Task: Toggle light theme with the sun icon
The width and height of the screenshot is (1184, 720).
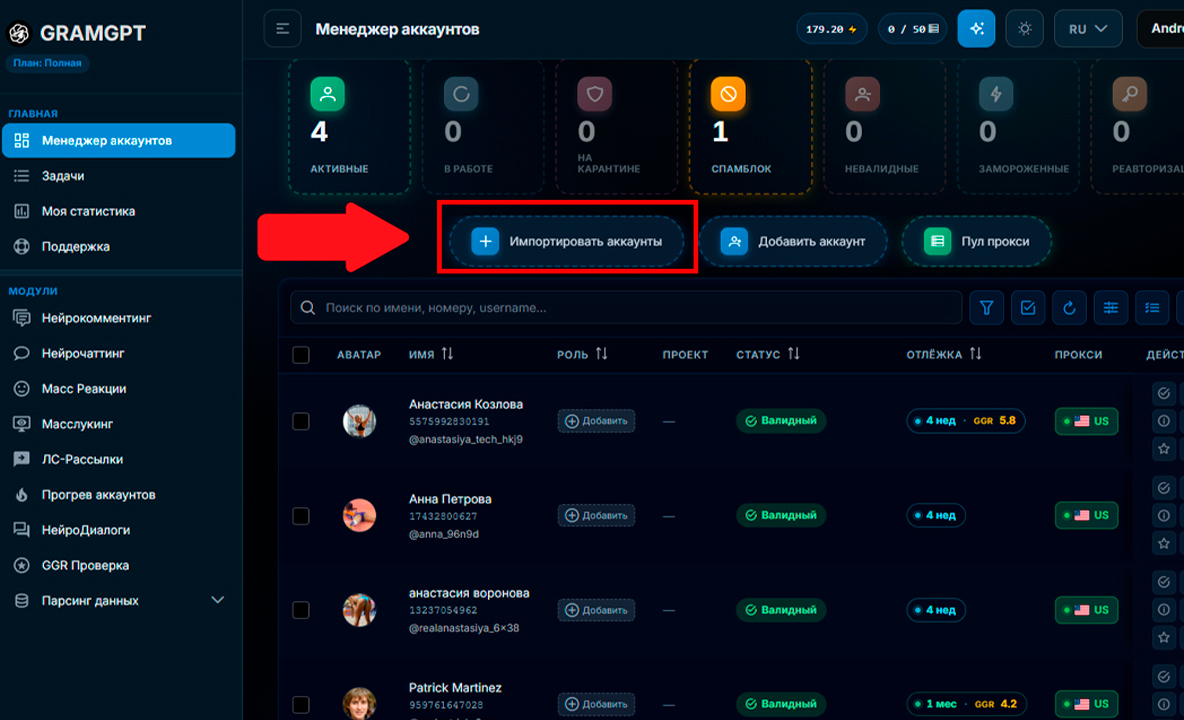Action: pos(1025,29)
